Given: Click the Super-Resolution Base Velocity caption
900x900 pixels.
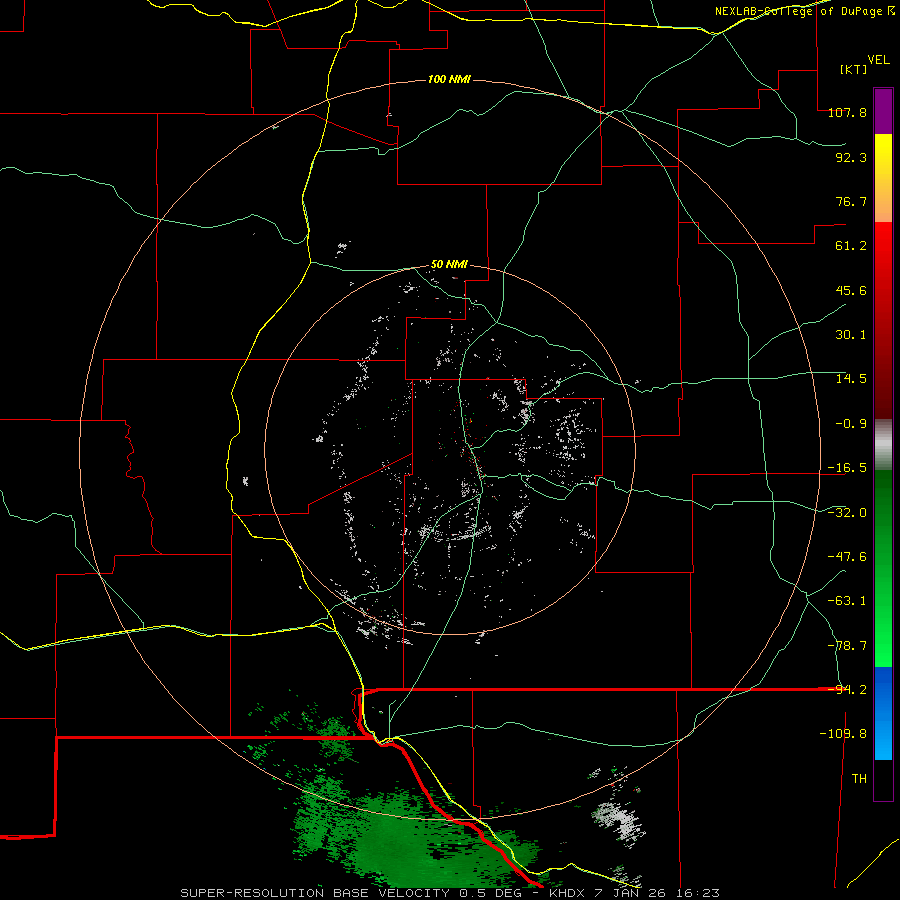Looking at the screenshot, I should [x=449, y=893].
